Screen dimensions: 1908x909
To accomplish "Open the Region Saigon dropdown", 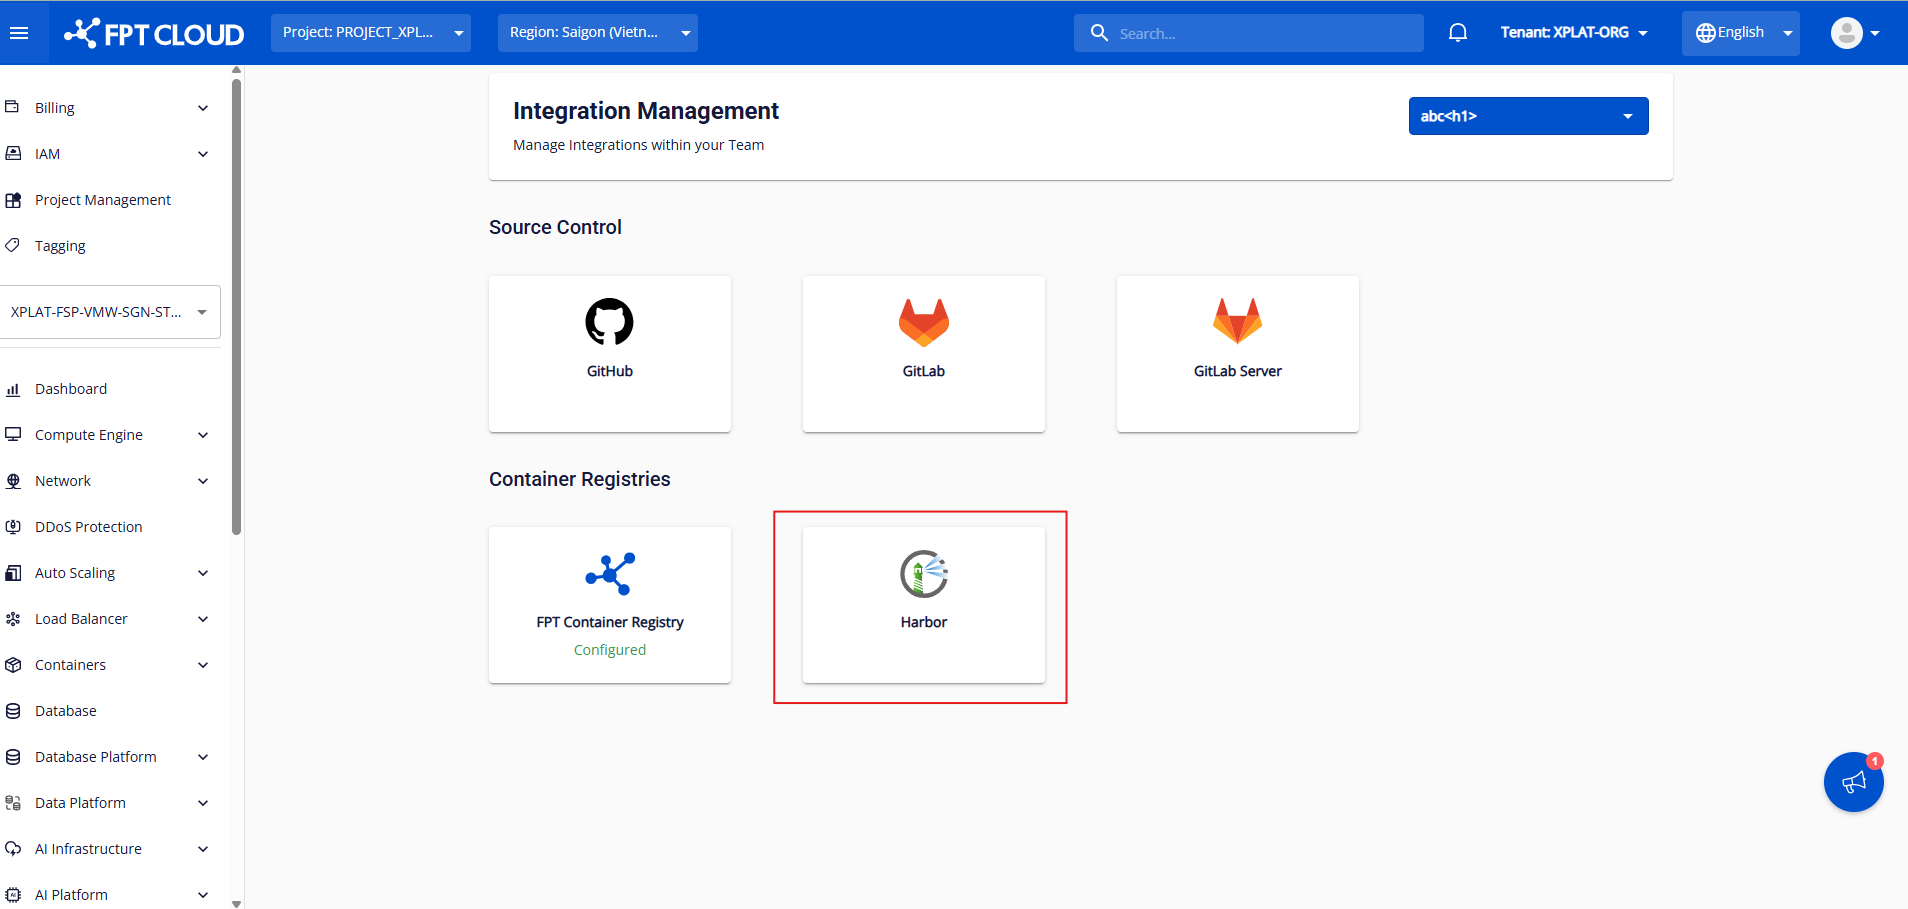I will [x=597, y=33].
